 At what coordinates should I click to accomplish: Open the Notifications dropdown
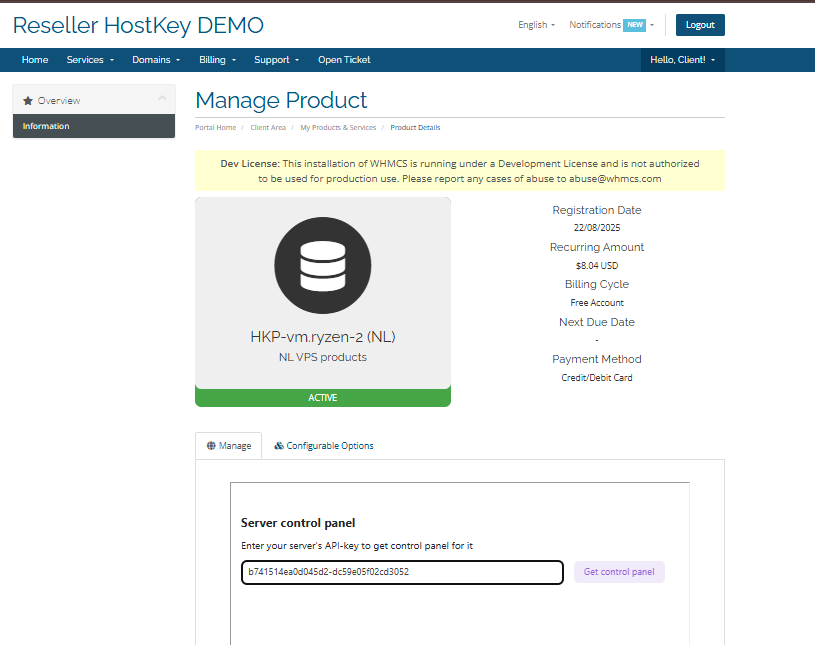click(611, 25)
